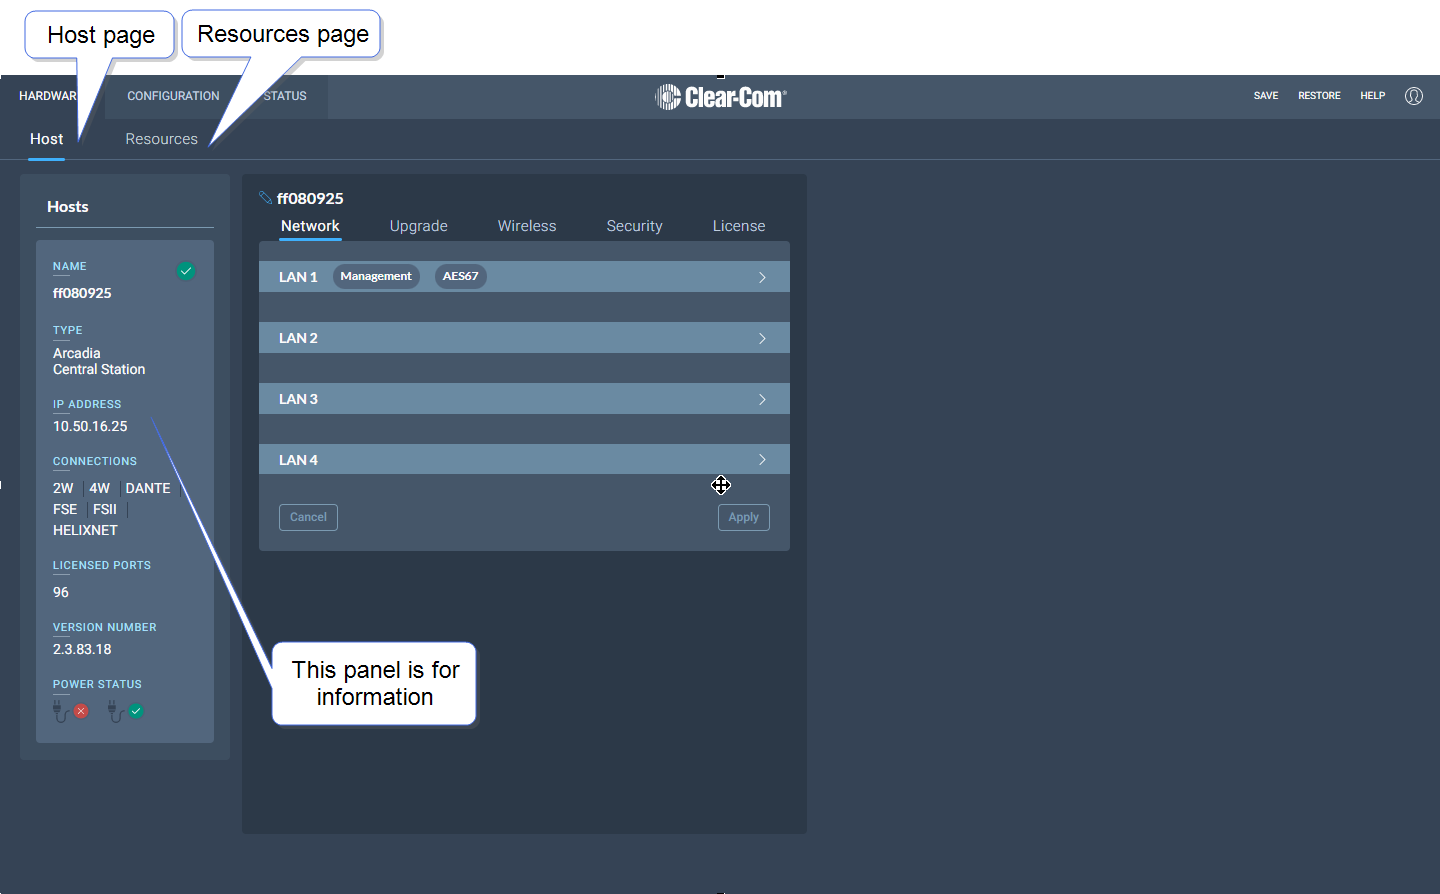Click the user account profile icon

(1413, 96)
